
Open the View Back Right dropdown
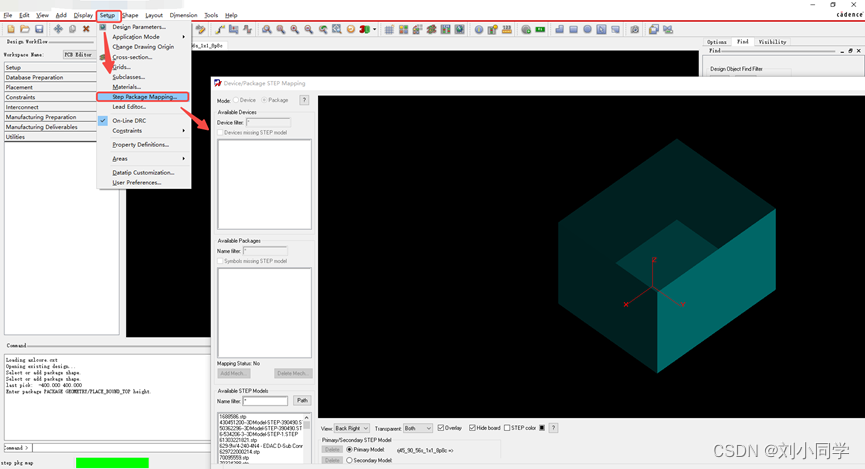[x=351, y=428]
